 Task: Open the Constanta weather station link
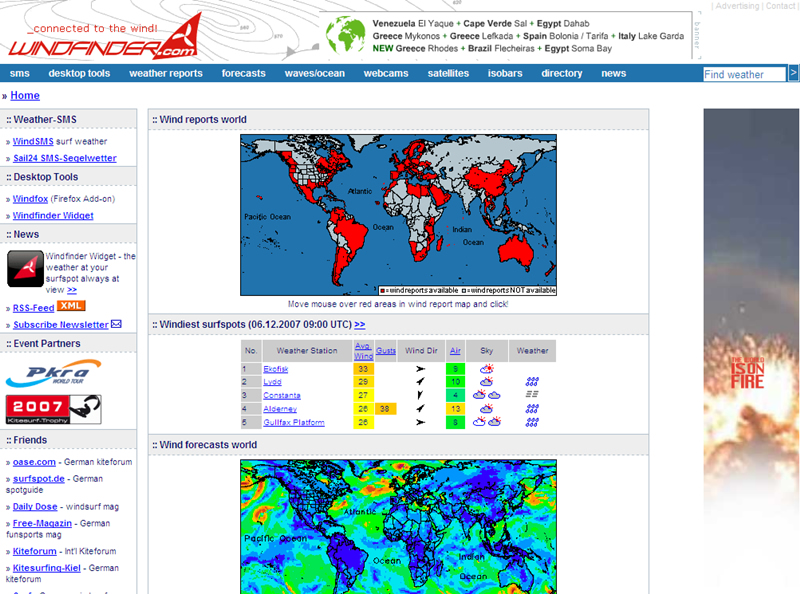click(281, 395)
